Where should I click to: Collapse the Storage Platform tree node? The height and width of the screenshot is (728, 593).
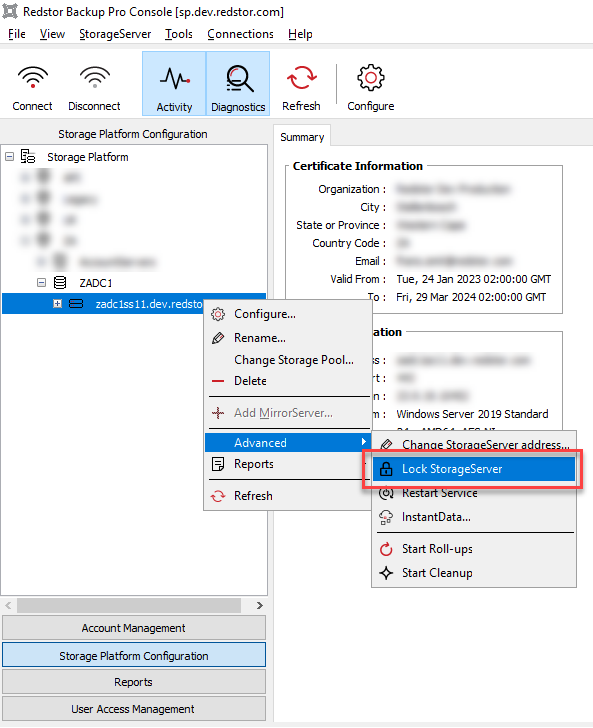(x=9, y=157)
